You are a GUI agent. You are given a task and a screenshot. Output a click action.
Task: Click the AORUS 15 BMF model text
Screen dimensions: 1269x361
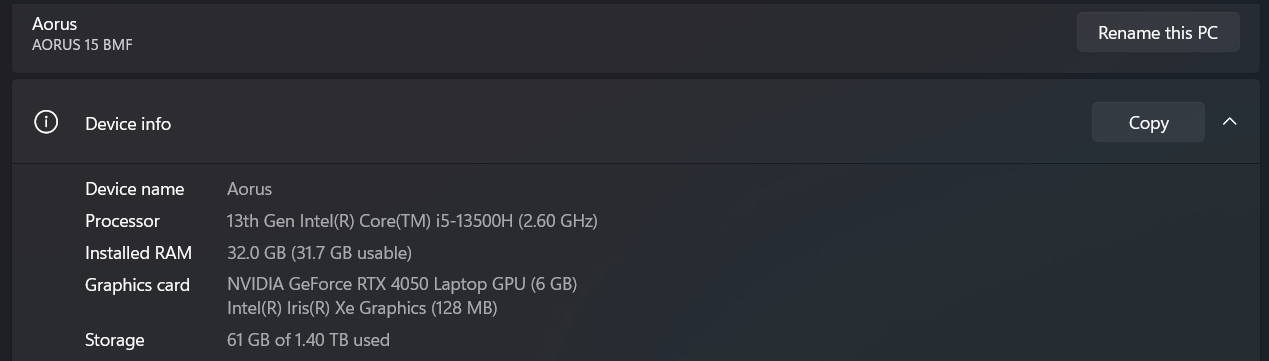click(82, 45)
